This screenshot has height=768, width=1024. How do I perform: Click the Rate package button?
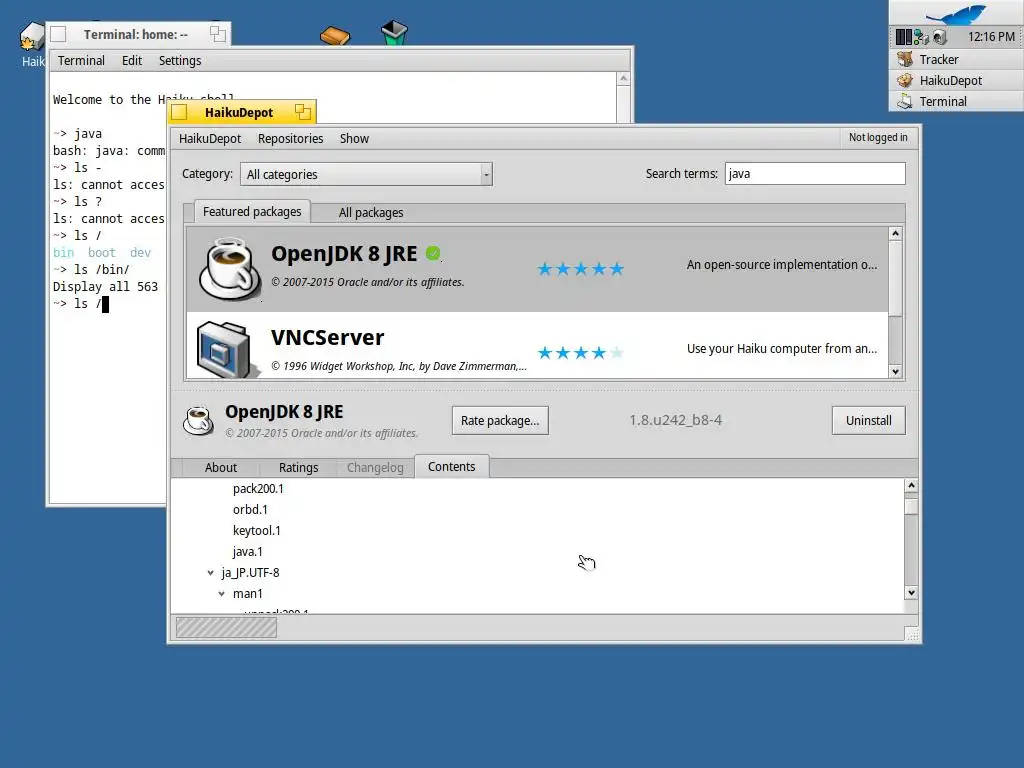click(500, 421)
